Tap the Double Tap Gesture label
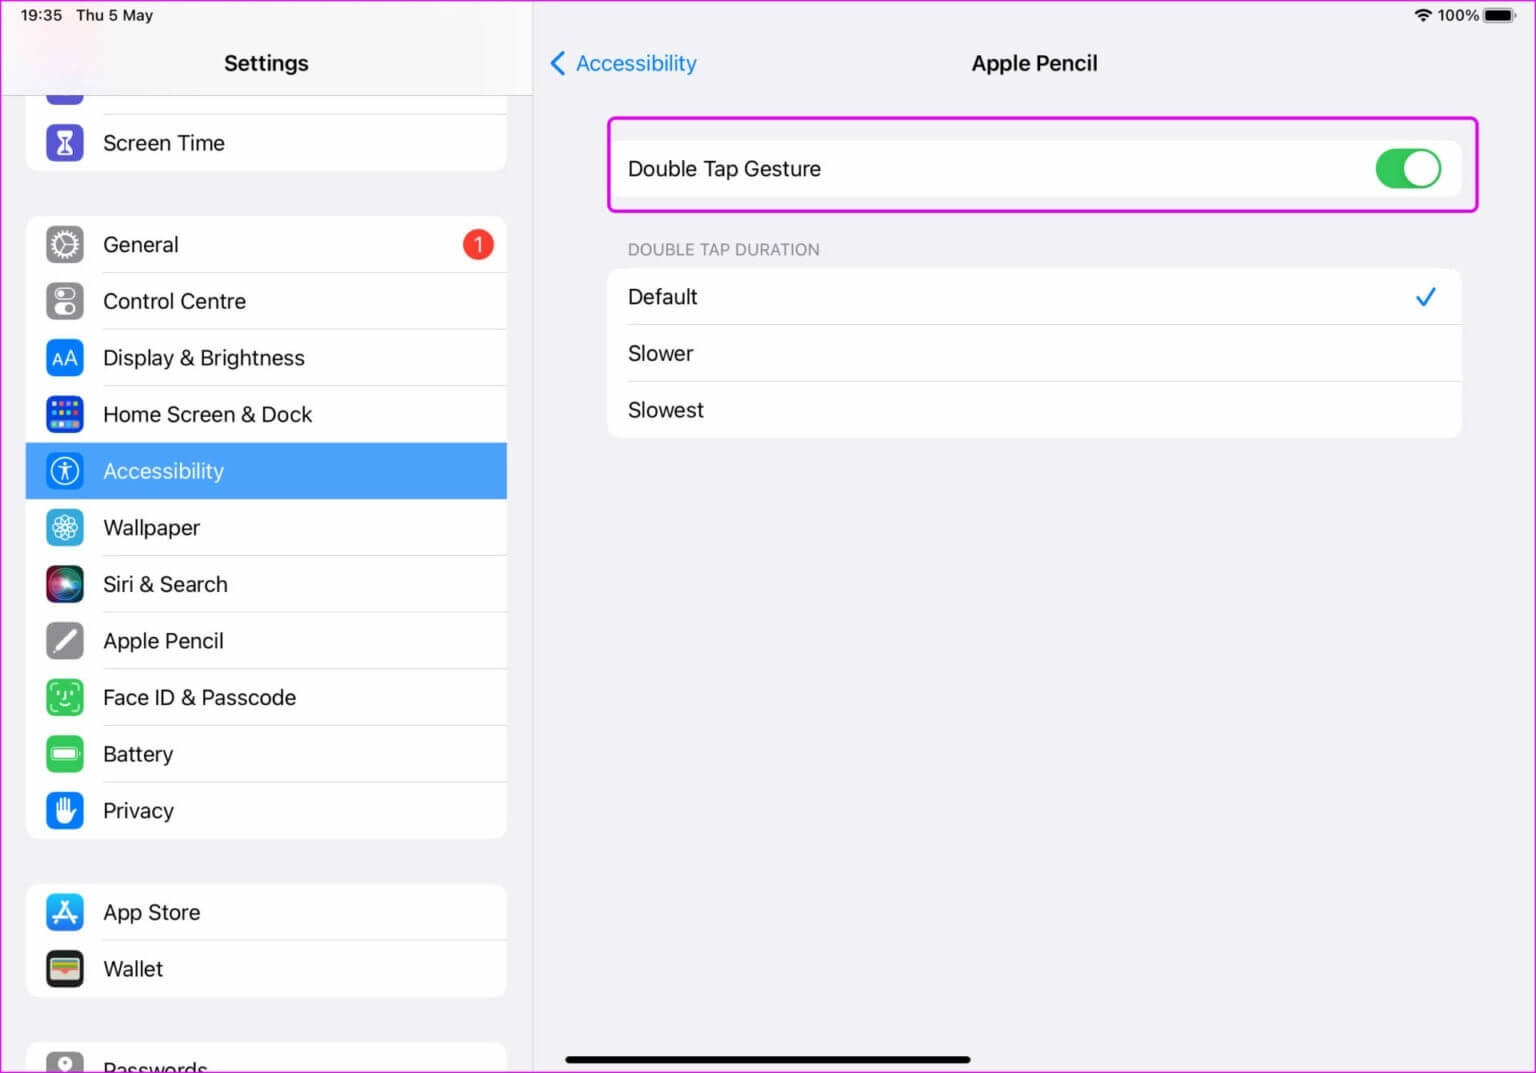Screen dimensions: 1536x1073 click(x=724, y=169)
